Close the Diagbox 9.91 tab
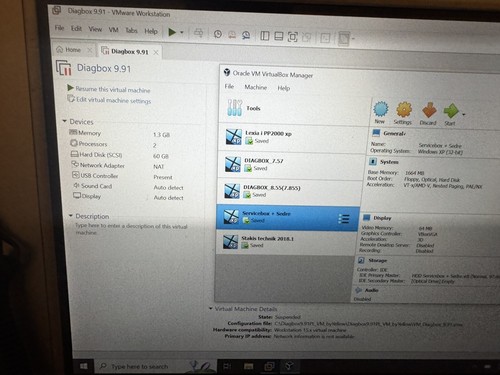 tap(156, 52)
